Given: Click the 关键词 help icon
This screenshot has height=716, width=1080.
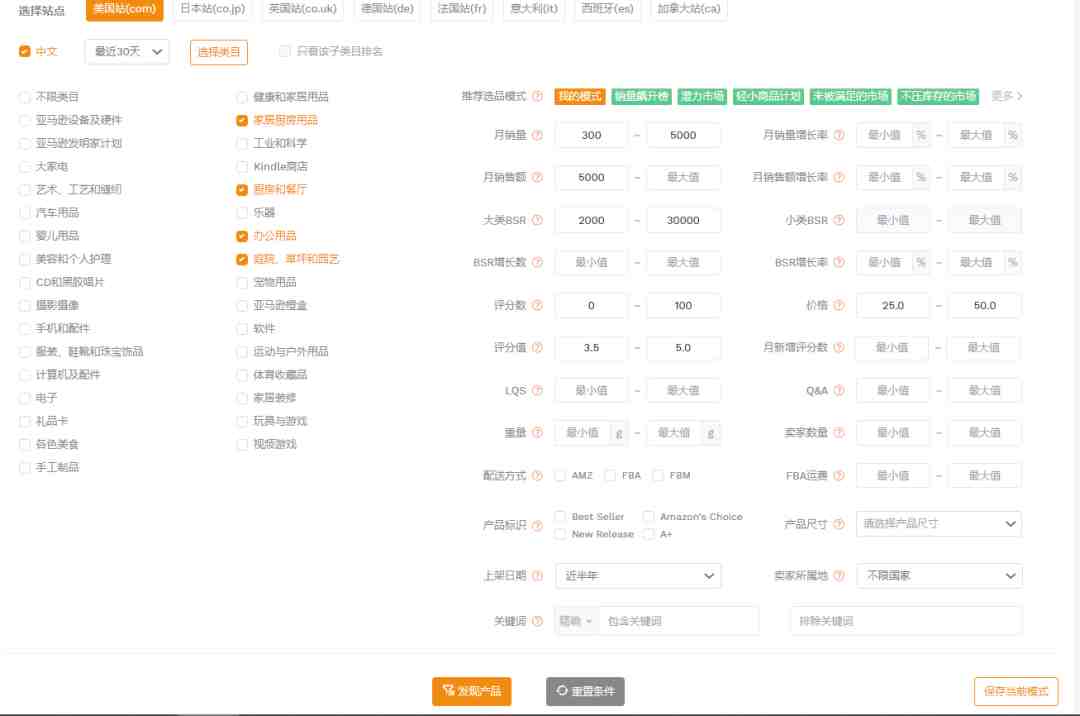Looking at the screenshot, I should click(x=537, y=621).
